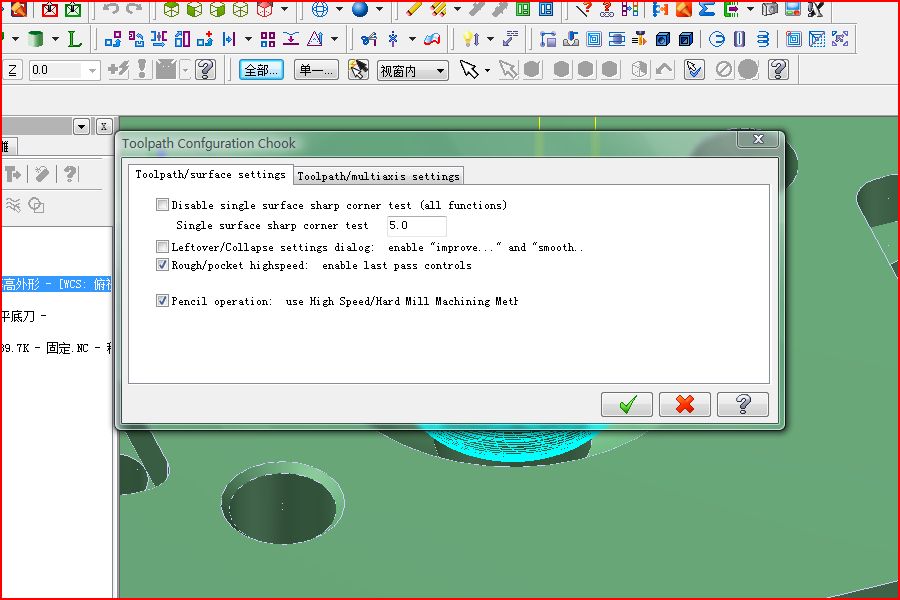Screen dimensions: 900x600
Task: Open dropdown next to wireframe globe
Action: pyautogui.click(x=339, y=9)
